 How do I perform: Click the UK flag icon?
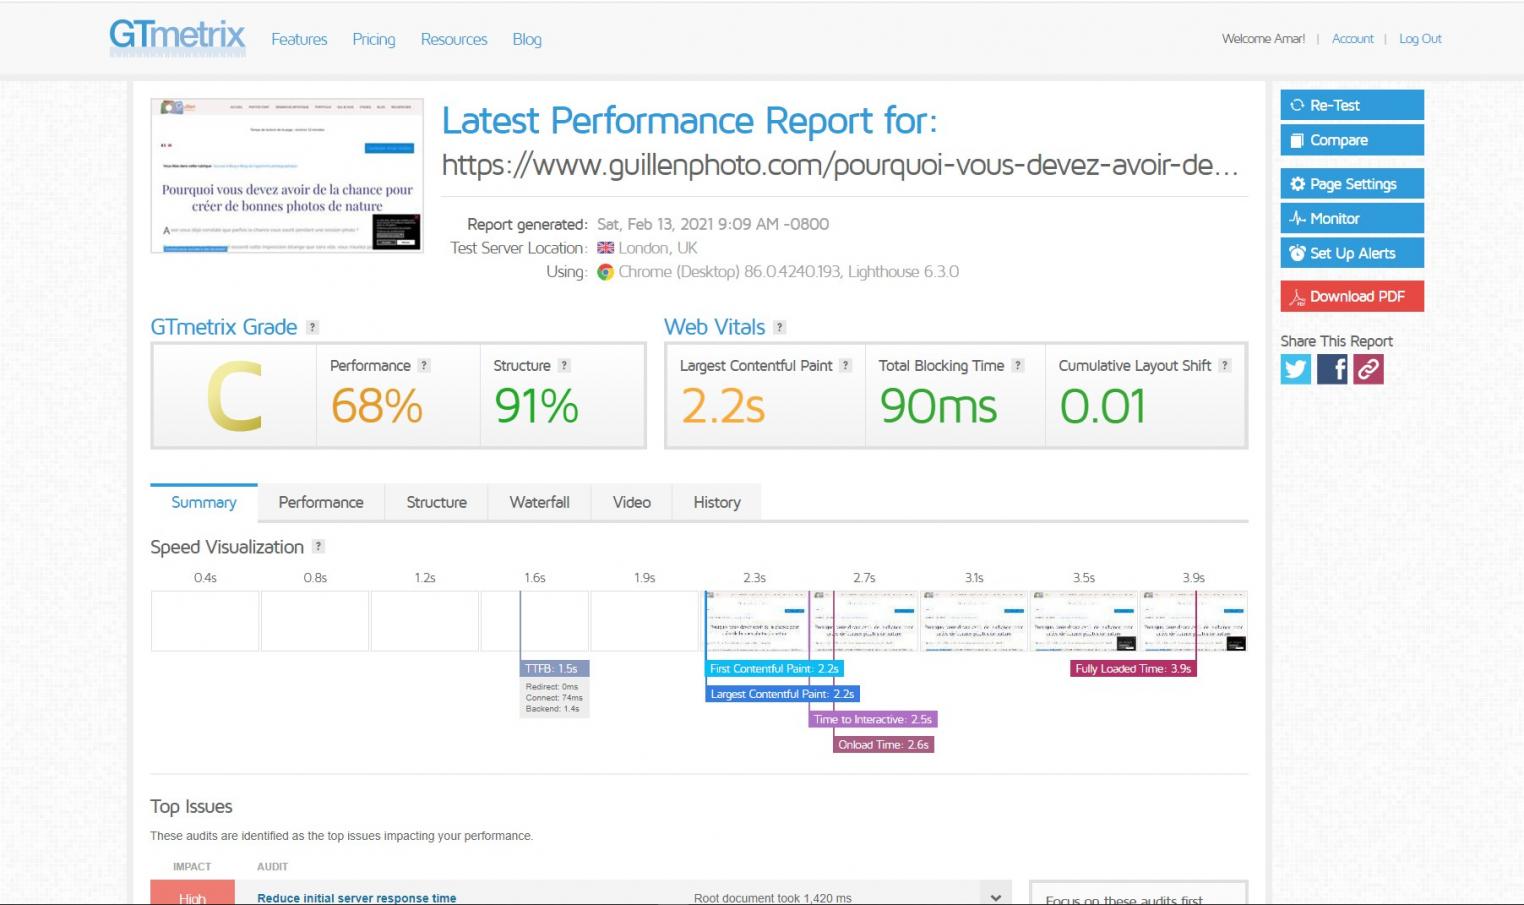605,248
